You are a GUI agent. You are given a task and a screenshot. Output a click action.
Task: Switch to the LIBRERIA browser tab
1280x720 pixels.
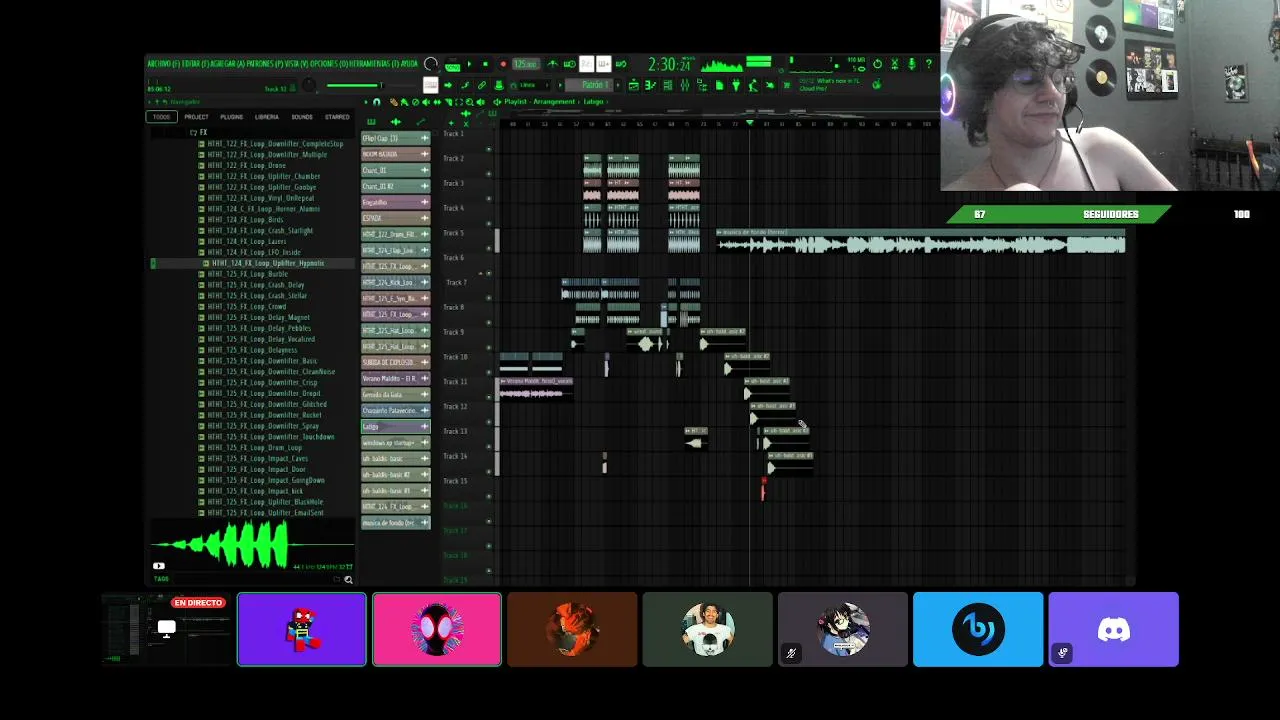coord(267,117)
